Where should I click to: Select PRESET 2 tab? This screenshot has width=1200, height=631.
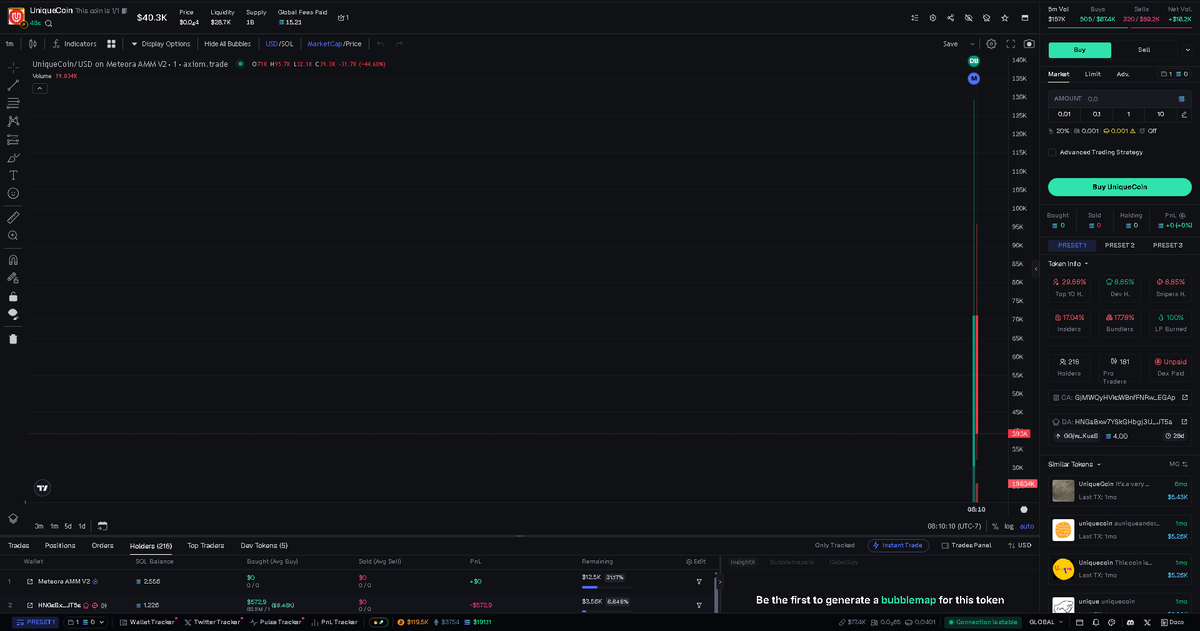1119,245
